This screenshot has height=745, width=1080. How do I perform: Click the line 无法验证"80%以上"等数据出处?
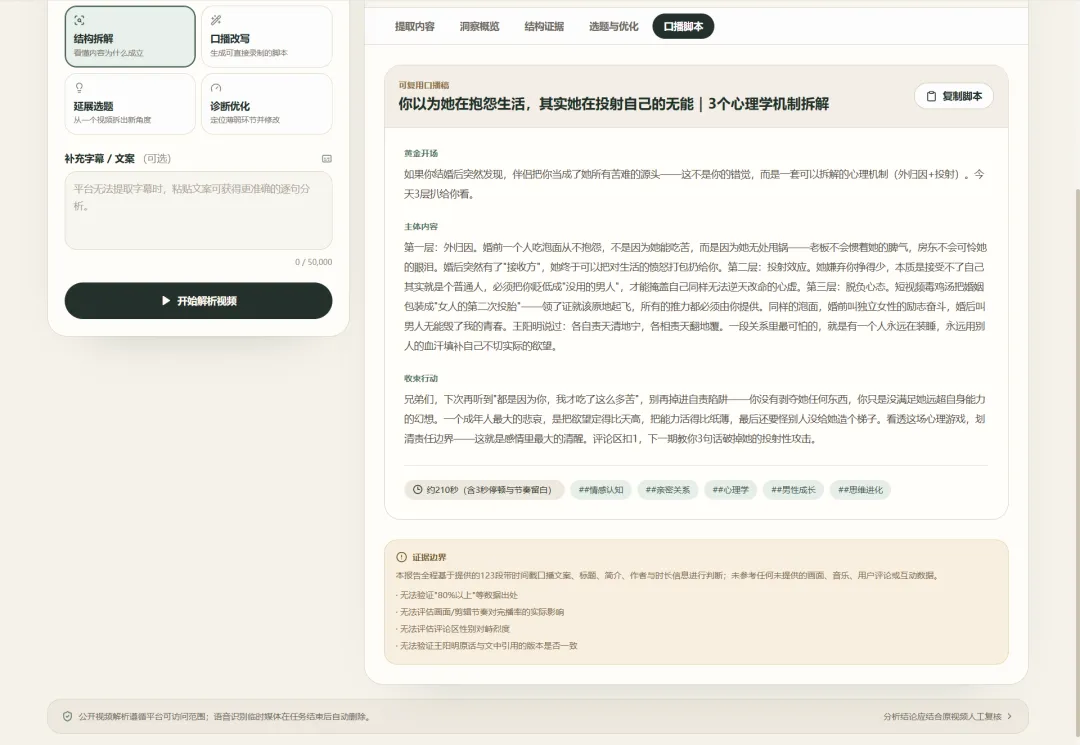(457, 595)
